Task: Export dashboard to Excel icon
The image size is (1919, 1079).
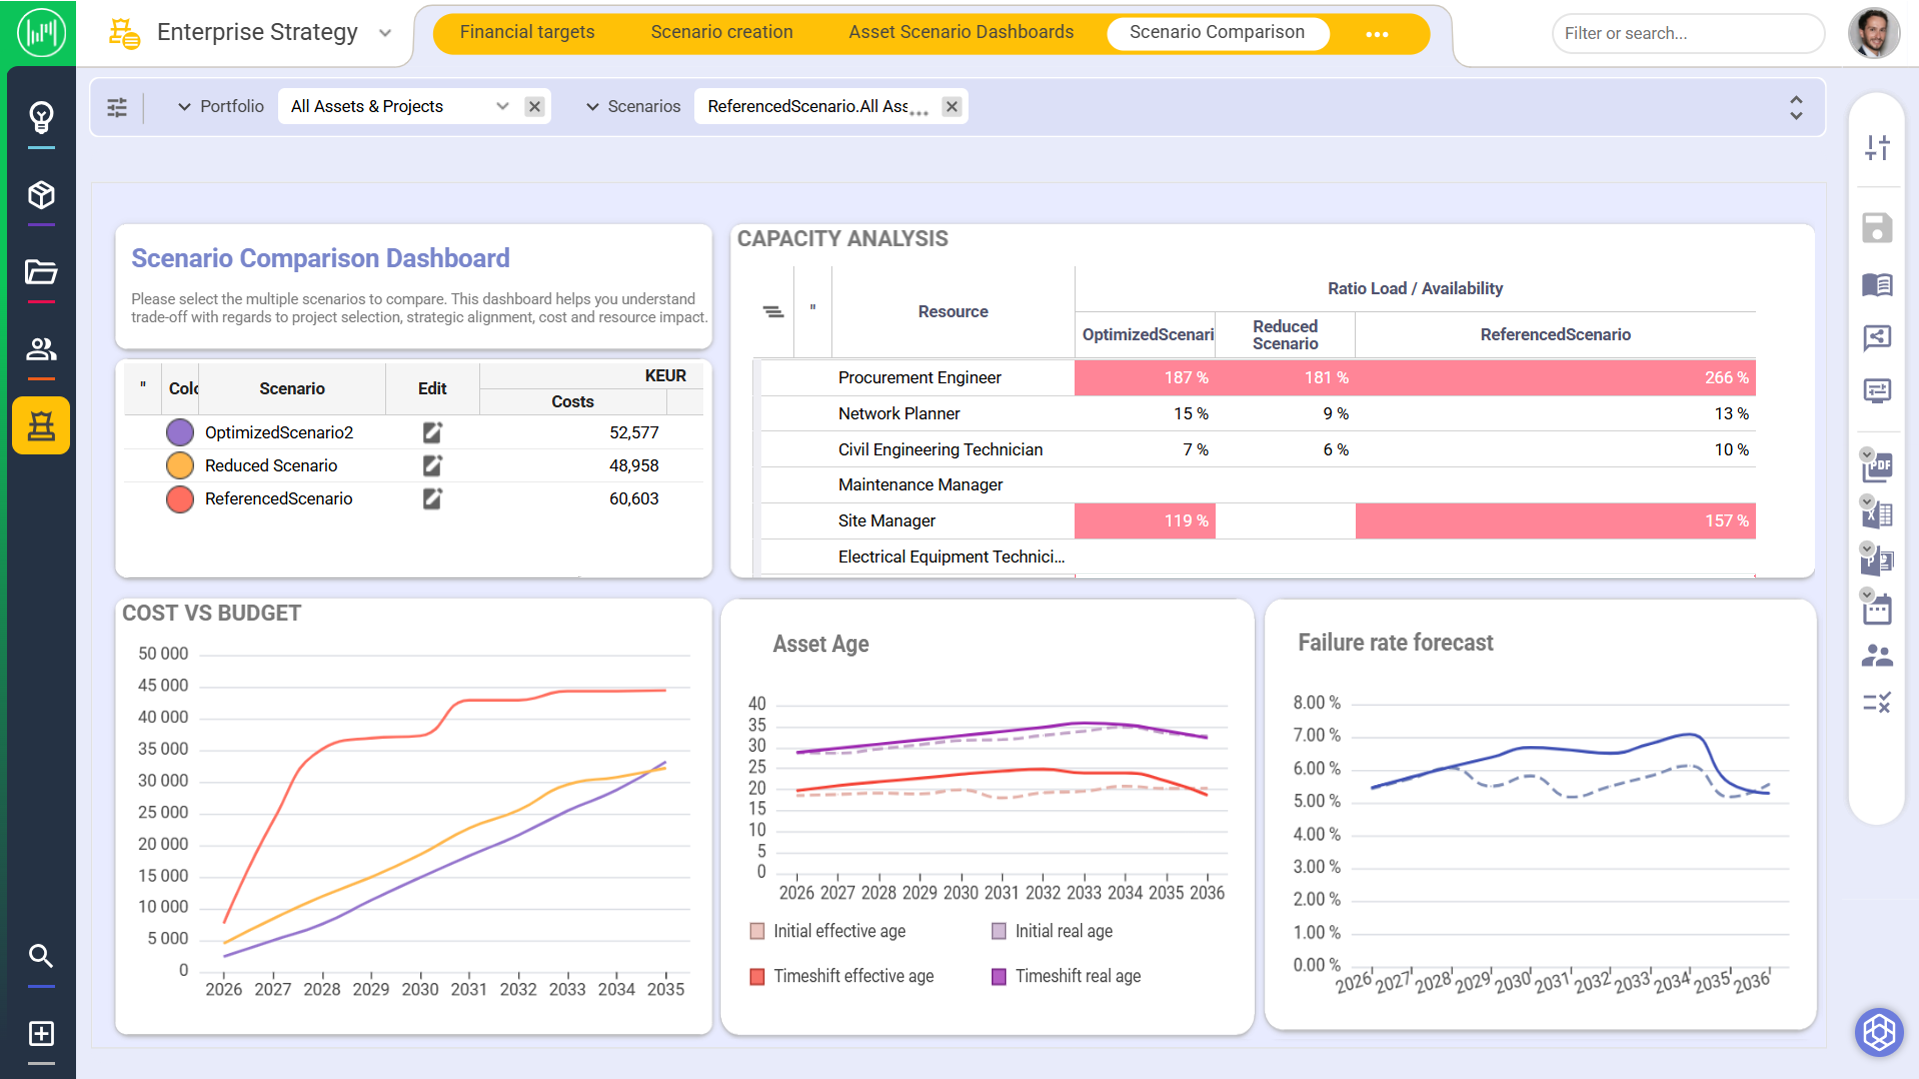Action: point(1877,513)
